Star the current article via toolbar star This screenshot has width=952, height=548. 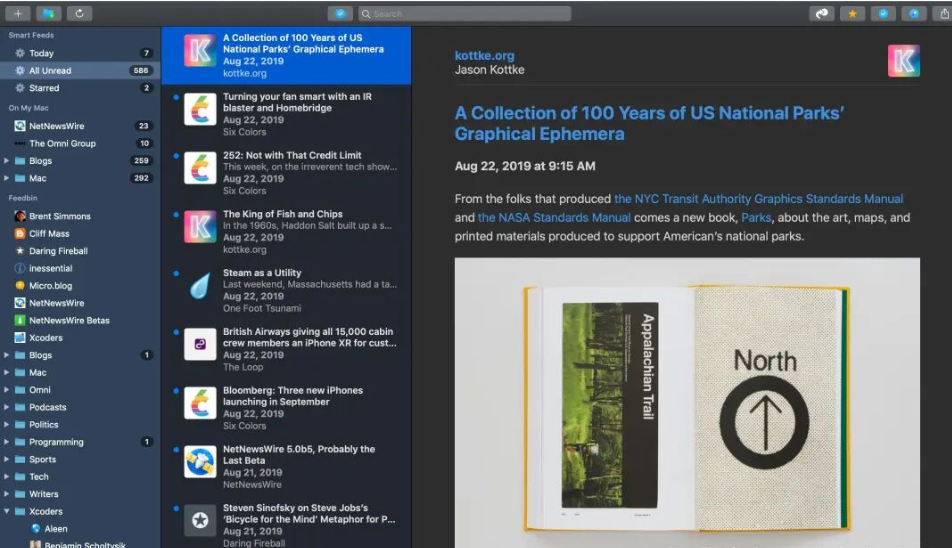(852, 13)
